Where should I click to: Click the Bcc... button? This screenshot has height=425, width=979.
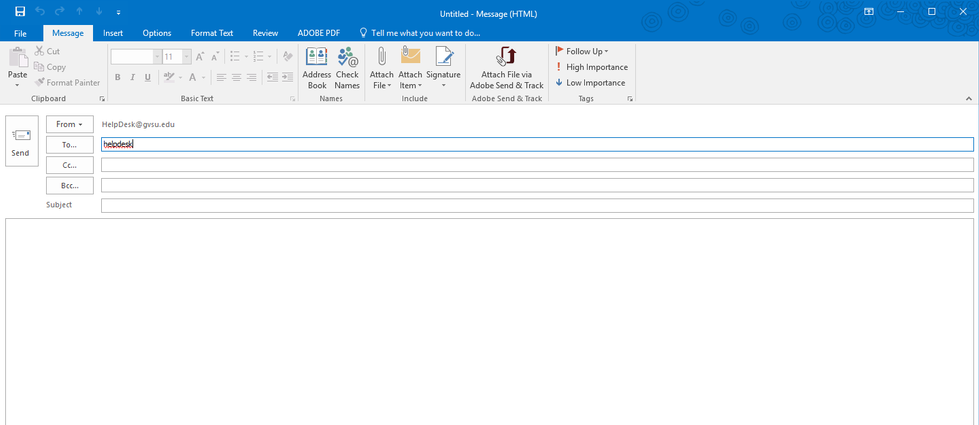coord(69,185)
